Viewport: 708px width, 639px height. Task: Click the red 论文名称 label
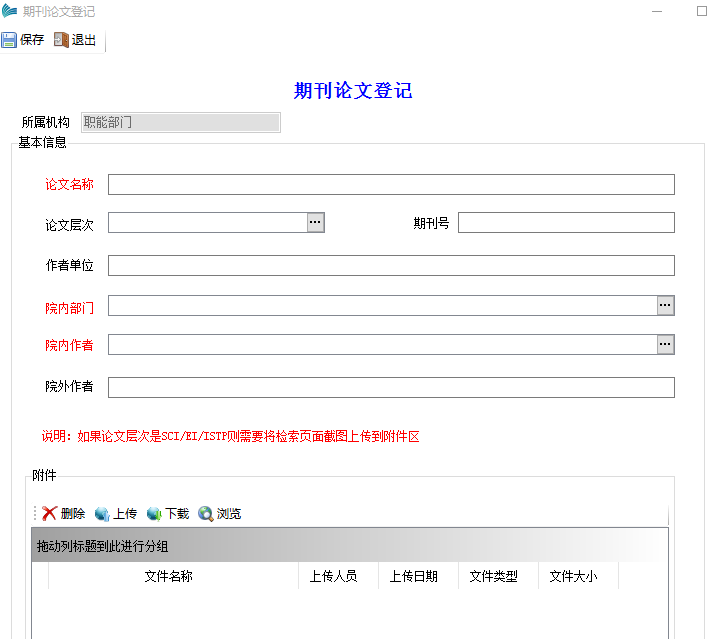click(69, 184)
